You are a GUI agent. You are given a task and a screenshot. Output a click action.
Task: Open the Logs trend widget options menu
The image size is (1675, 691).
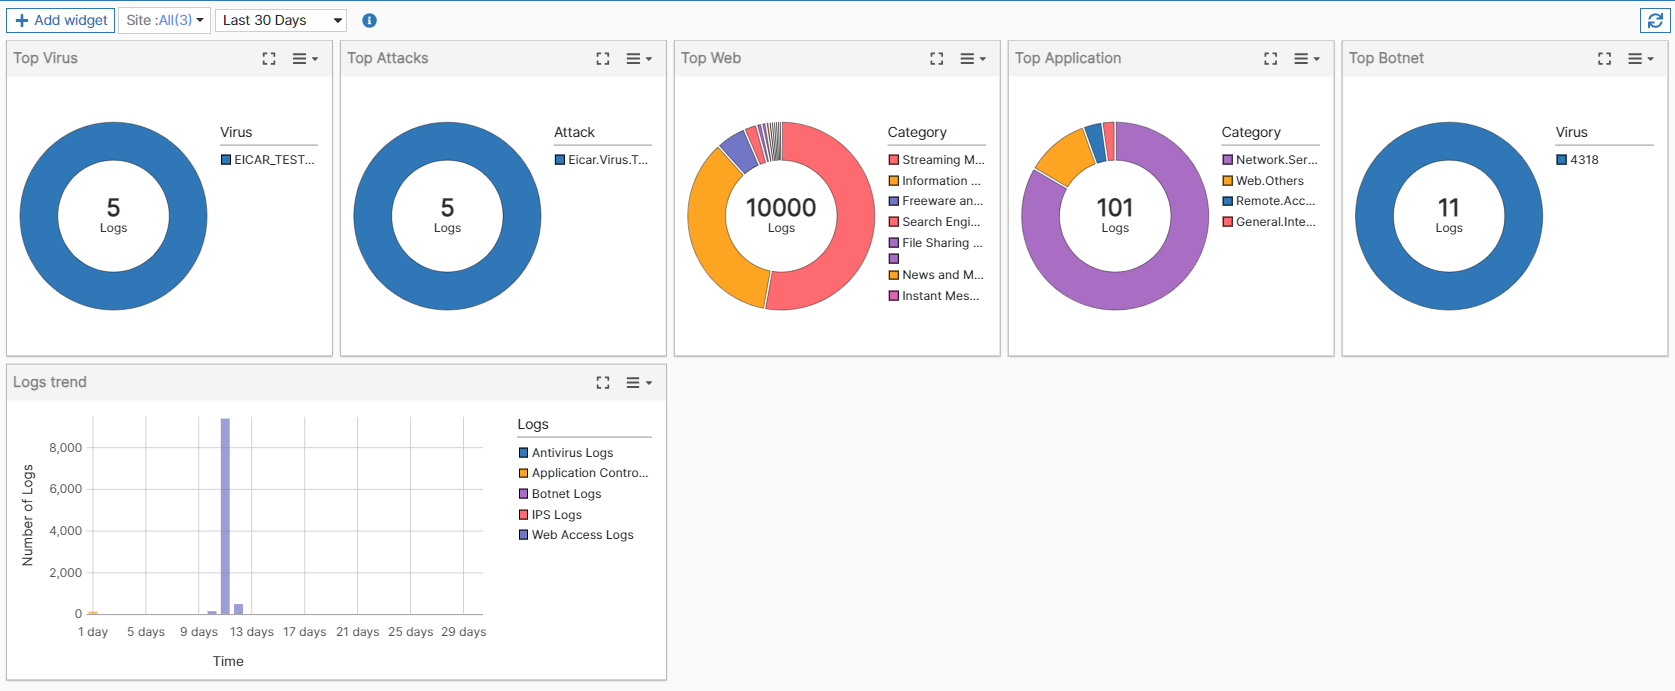639,383
